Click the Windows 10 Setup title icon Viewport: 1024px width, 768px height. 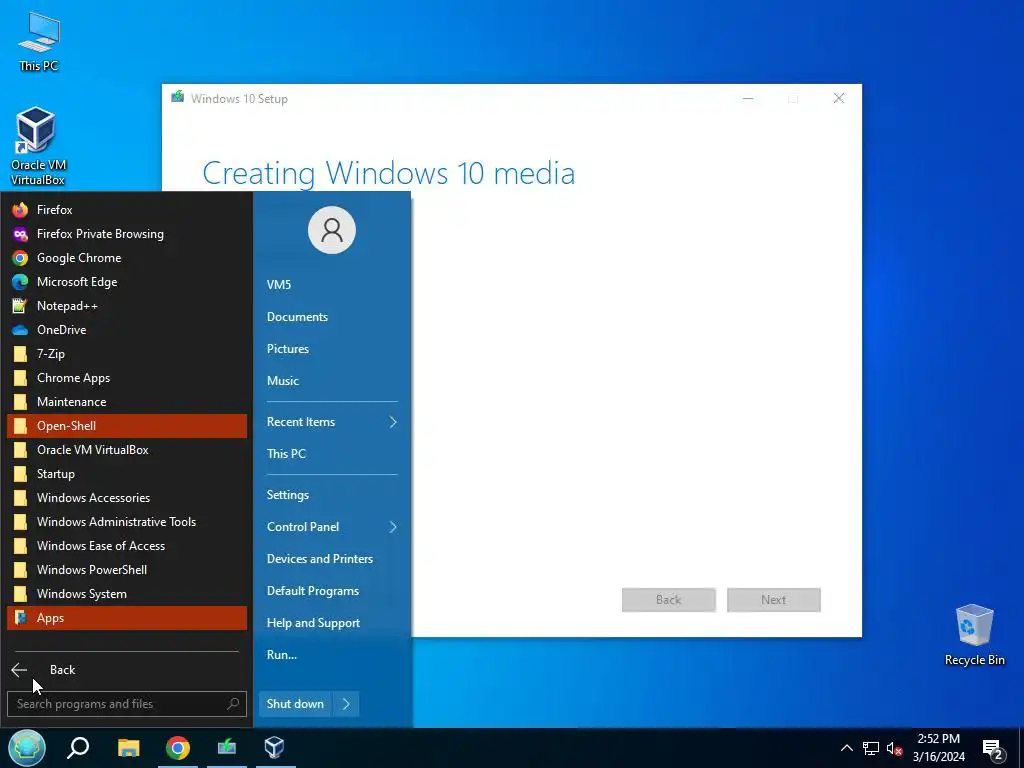pyautogui.click(x=178, y=97)
